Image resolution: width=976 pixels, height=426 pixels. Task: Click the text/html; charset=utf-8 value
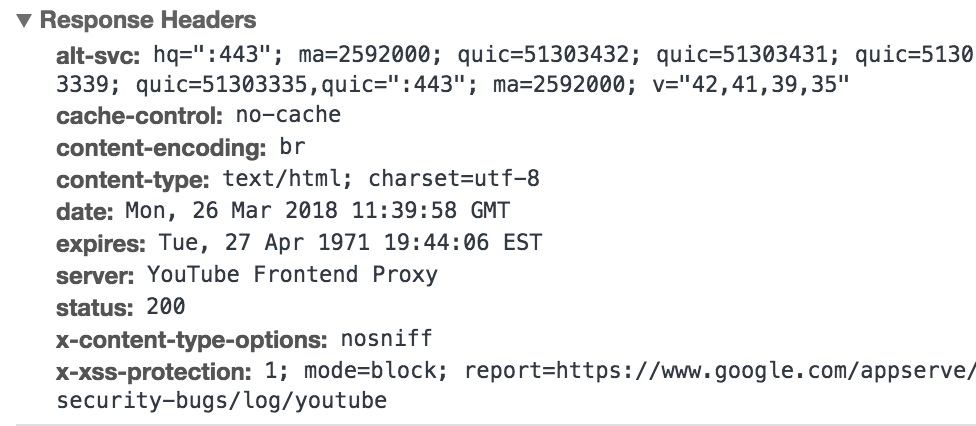pyautogui.click(x=381, y=179)
